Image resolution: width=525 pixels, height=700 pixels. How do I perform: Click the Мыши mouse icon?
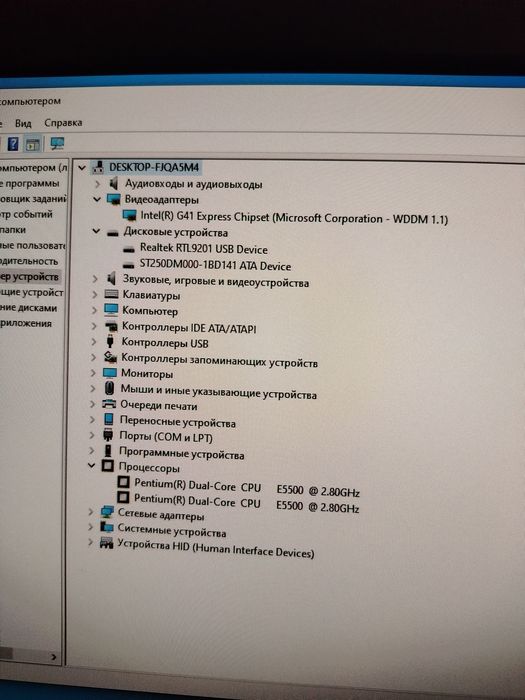(x=109, y=388)
